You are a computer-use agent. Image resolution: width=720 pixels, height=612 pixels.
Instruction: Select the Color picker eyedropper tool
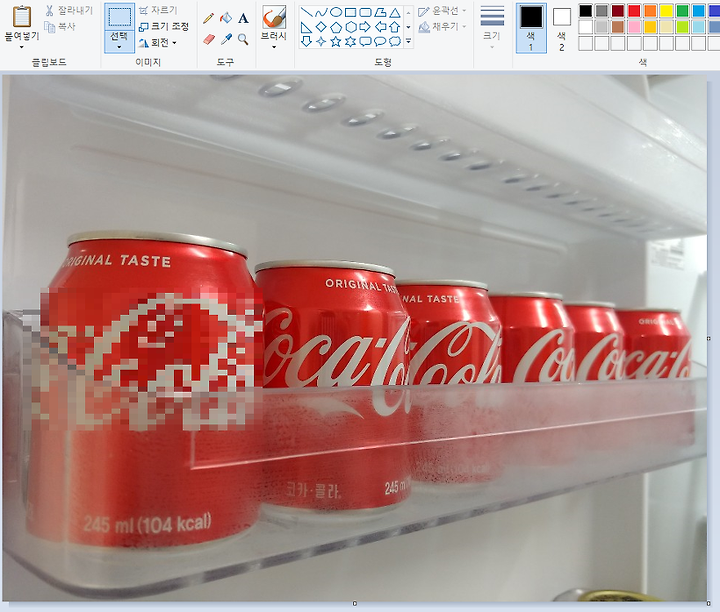pyautogui.click(x=226, y=39)
